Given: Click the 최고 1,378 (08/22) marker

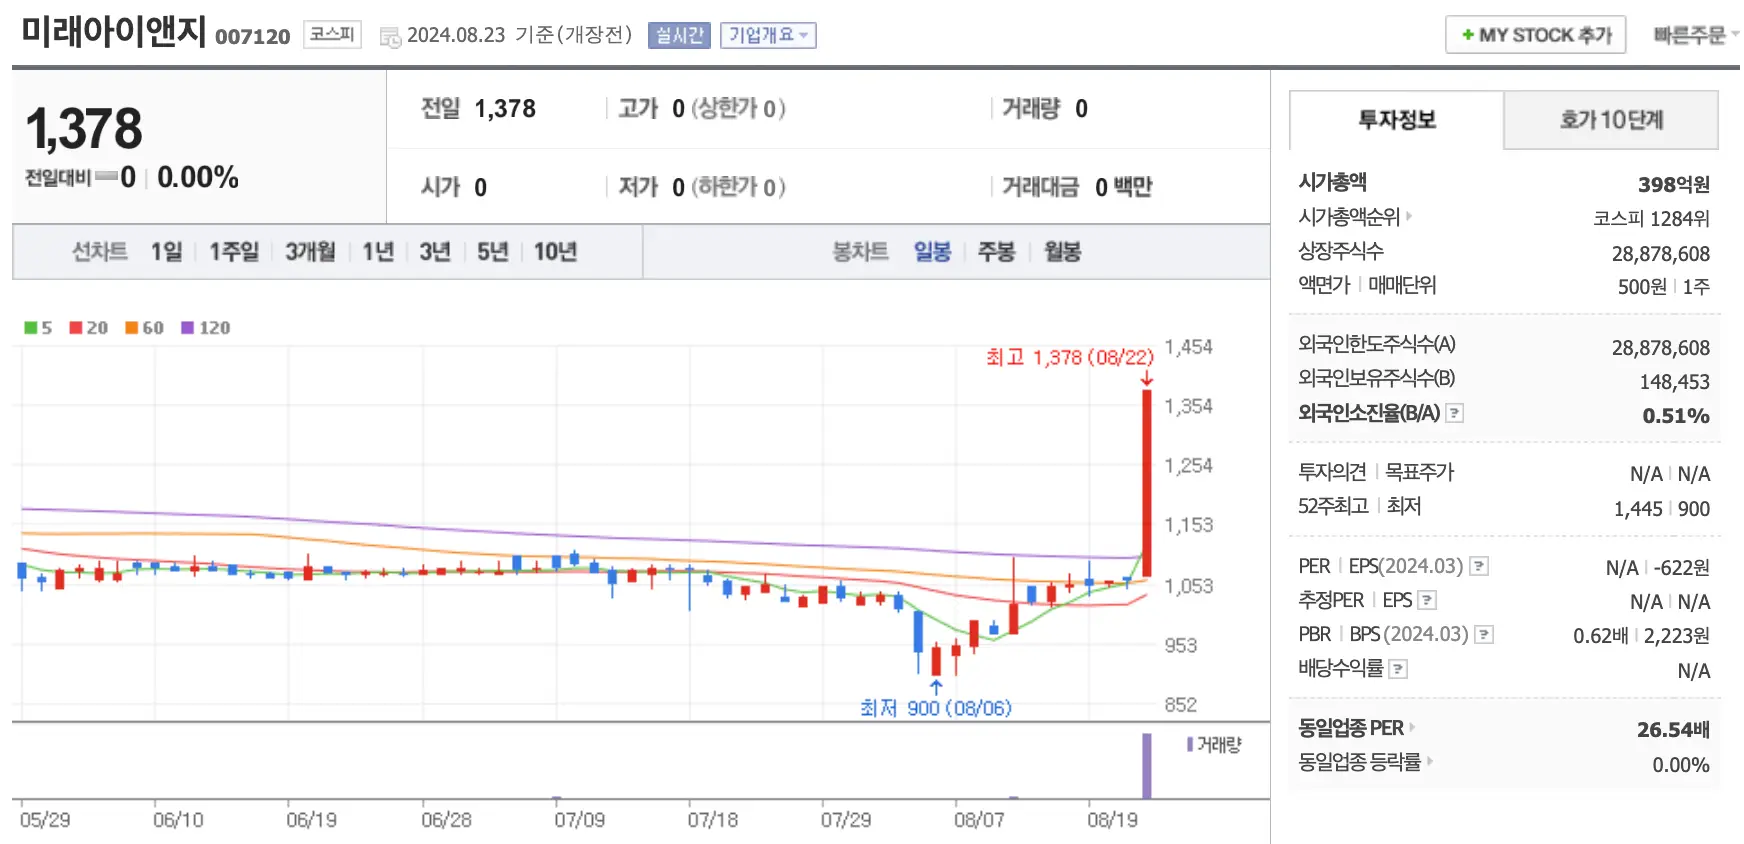Looking at the screenshot, I should click(1069, 357).
